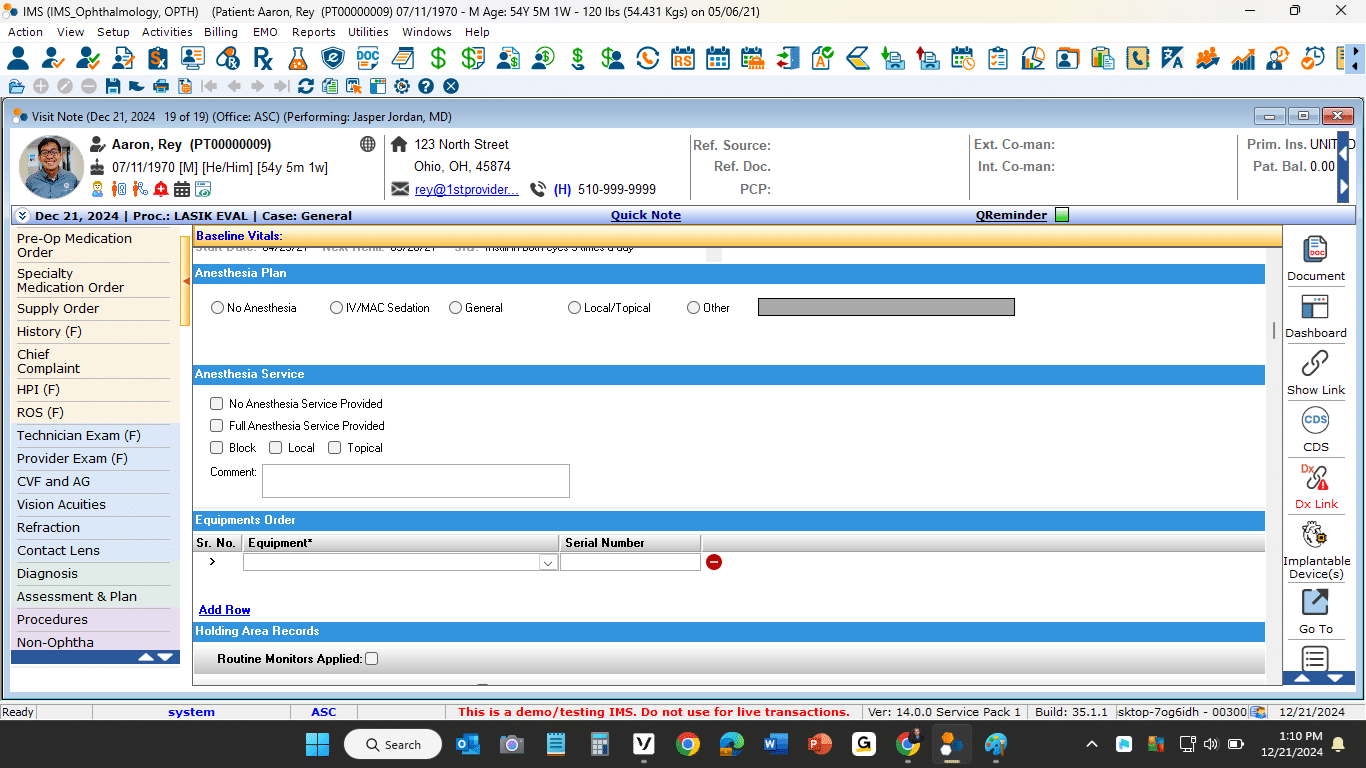The width and height of the screenshot is (1366, 768).
Task: Open the Document panel icon
Action: tap(1315, 250)
